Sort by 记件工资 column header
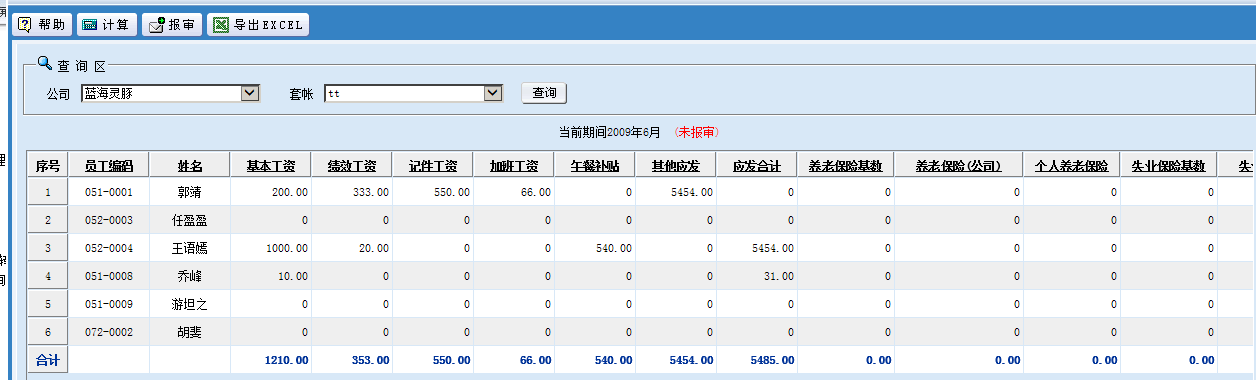 (x=433, y=166)
